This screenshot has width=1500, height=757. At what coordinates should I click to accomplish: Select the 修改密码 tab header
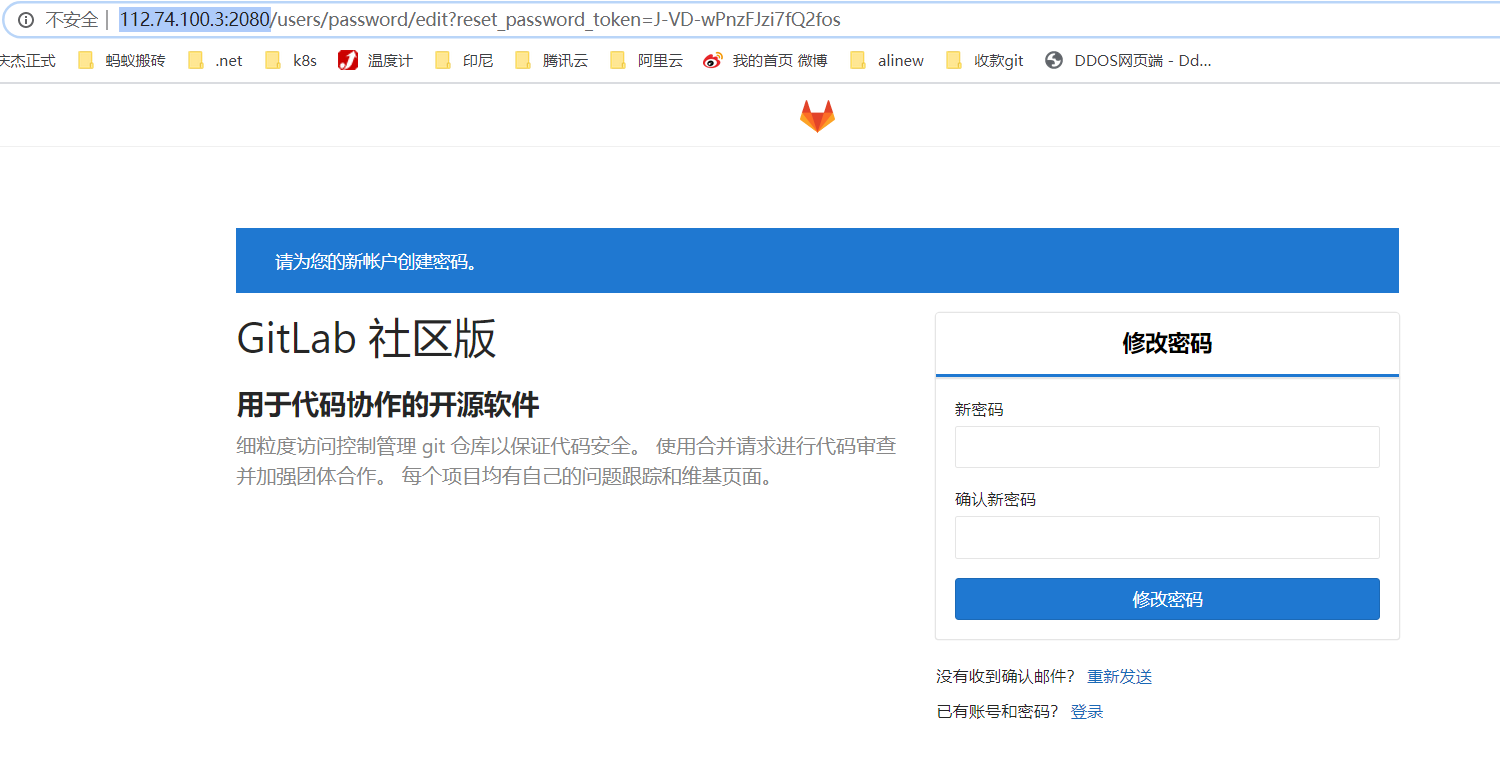1167,344
